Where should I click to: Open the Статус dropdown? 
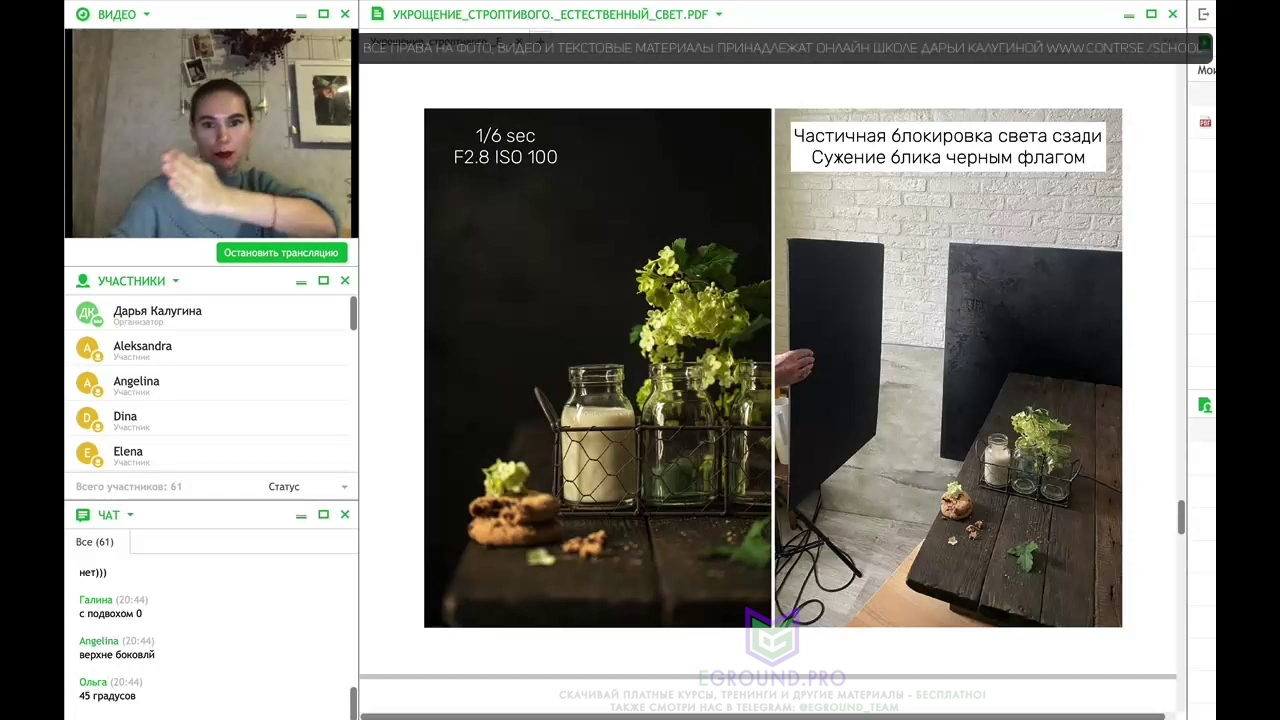308,487
